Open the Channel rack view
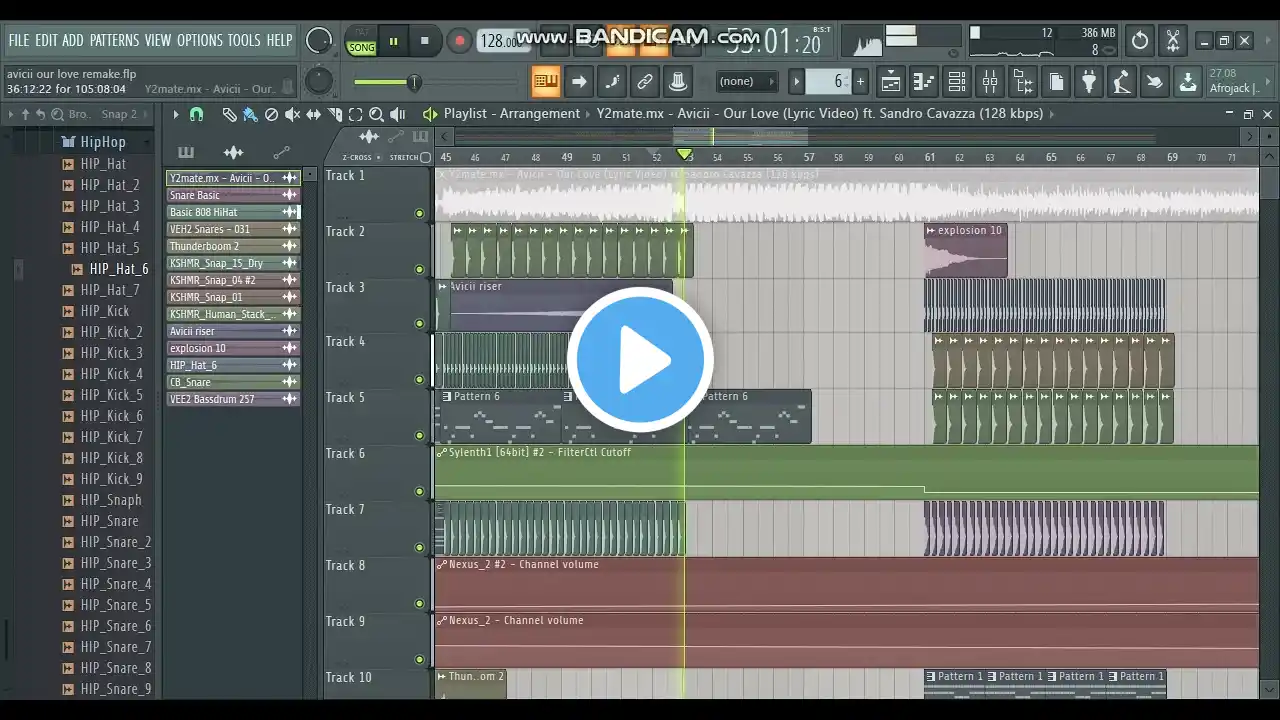Image resolution: width=1280 pixels, height=720 pixels. click(x=957, y=82)
